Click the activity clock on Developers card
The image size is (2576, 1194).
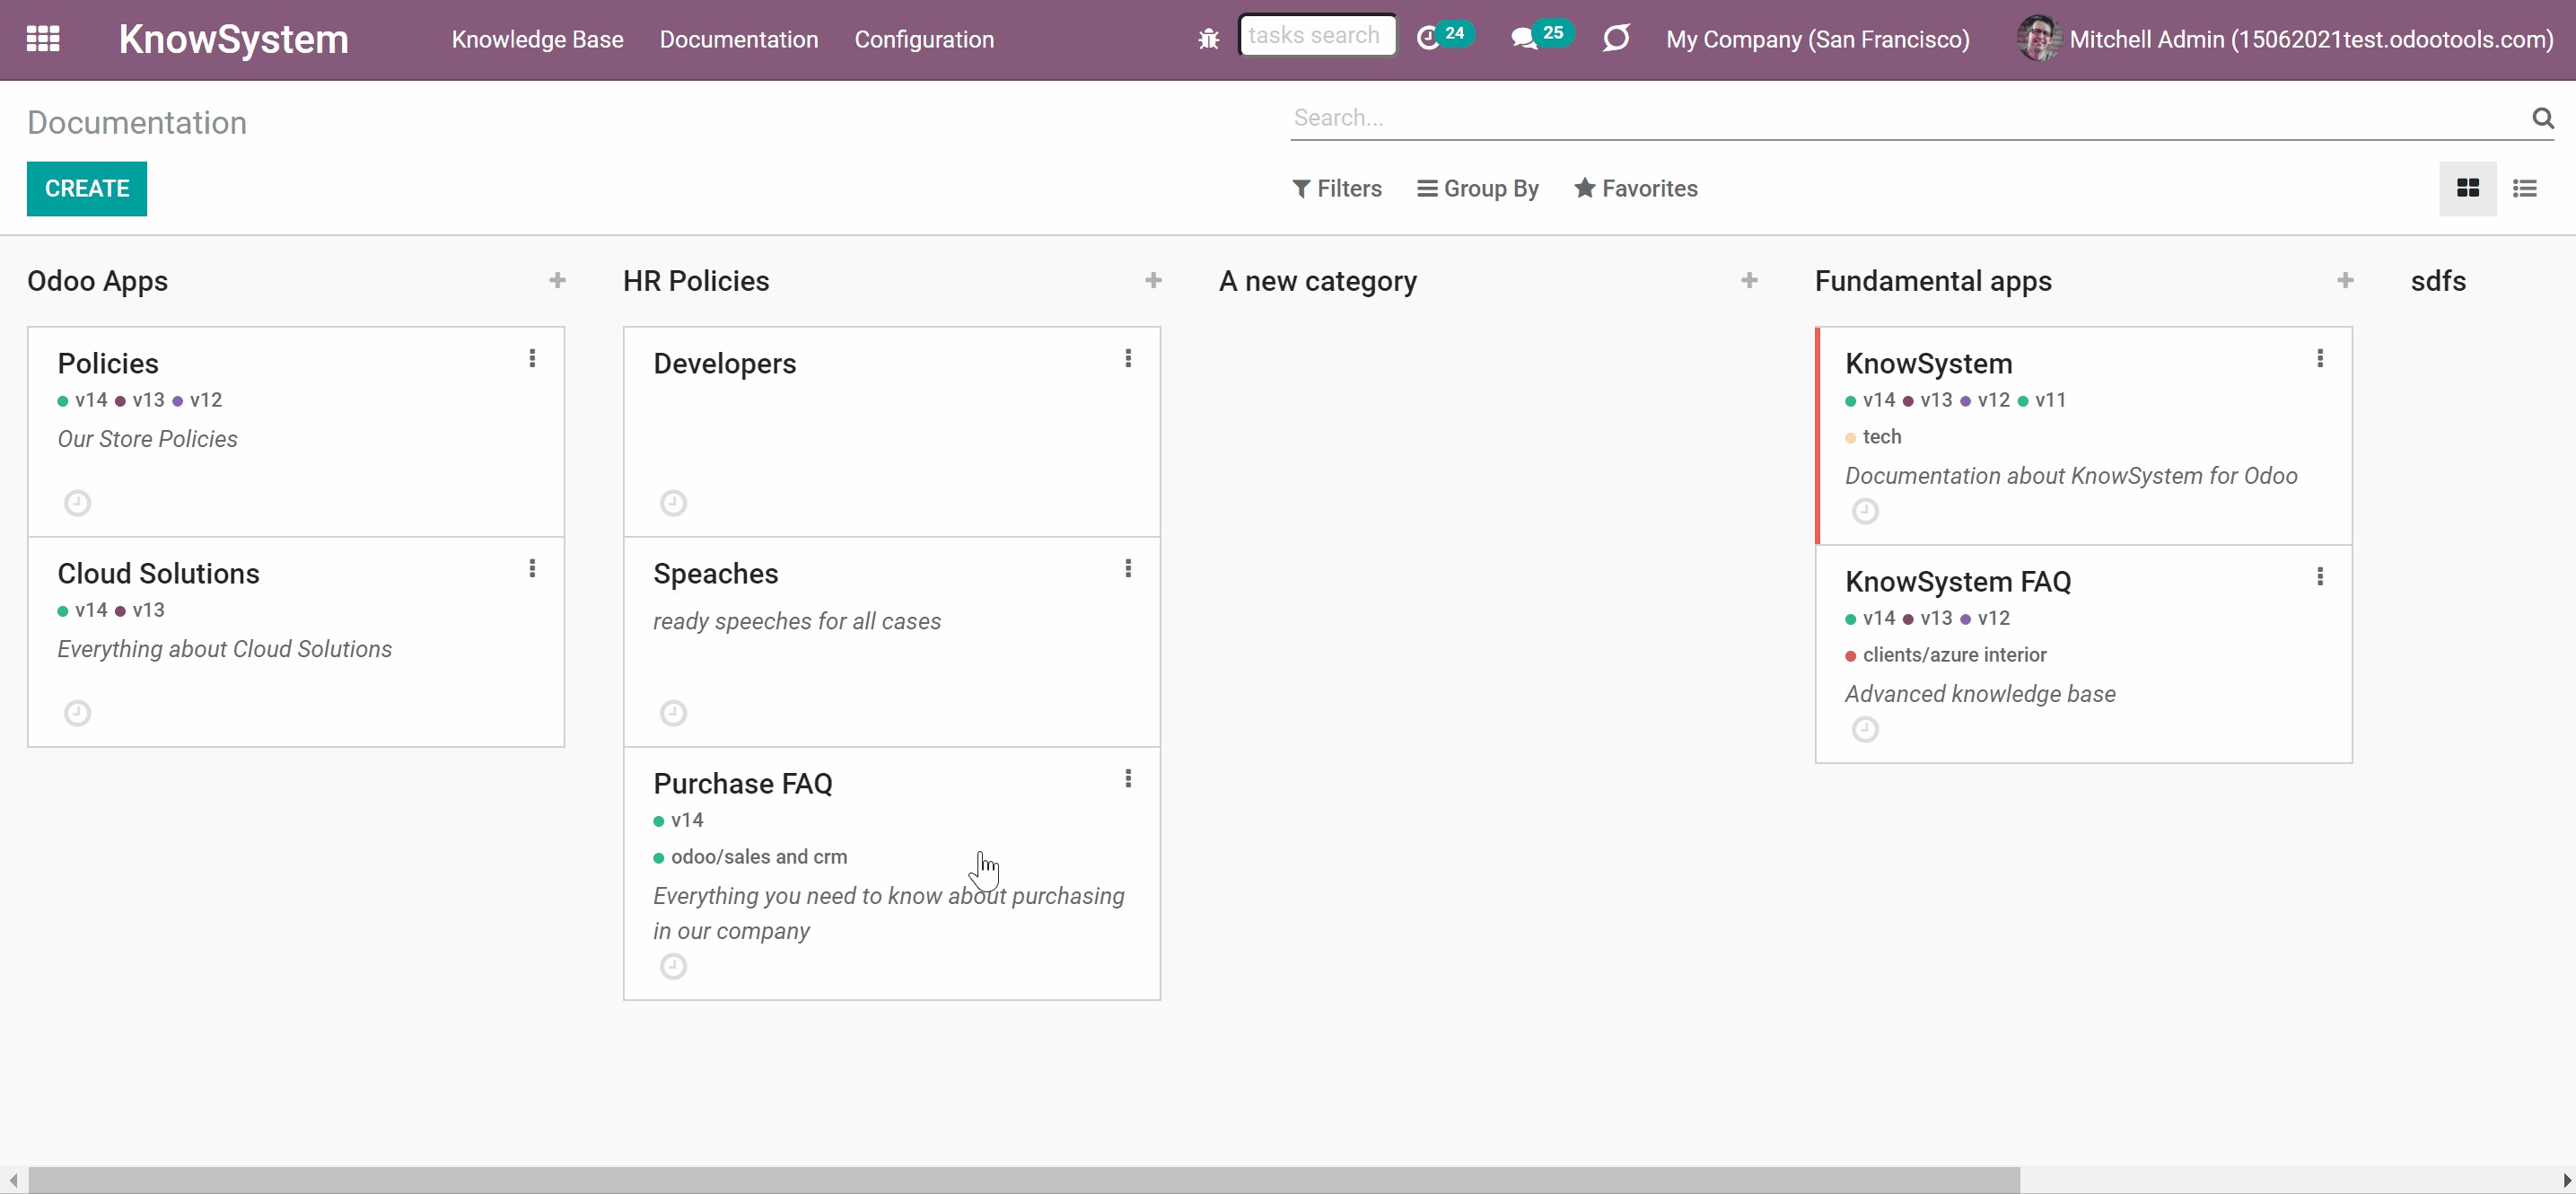click(673, 503)
